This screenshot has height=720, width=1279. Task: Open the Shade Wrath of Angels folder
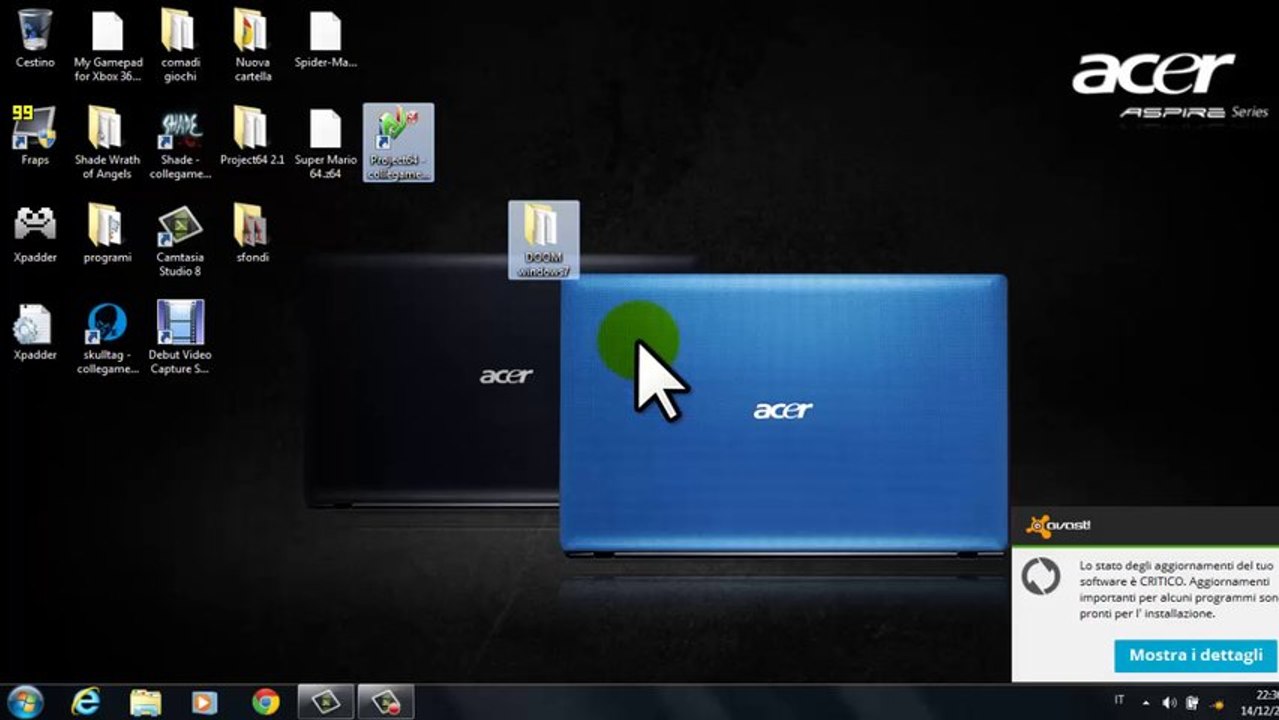107,143
